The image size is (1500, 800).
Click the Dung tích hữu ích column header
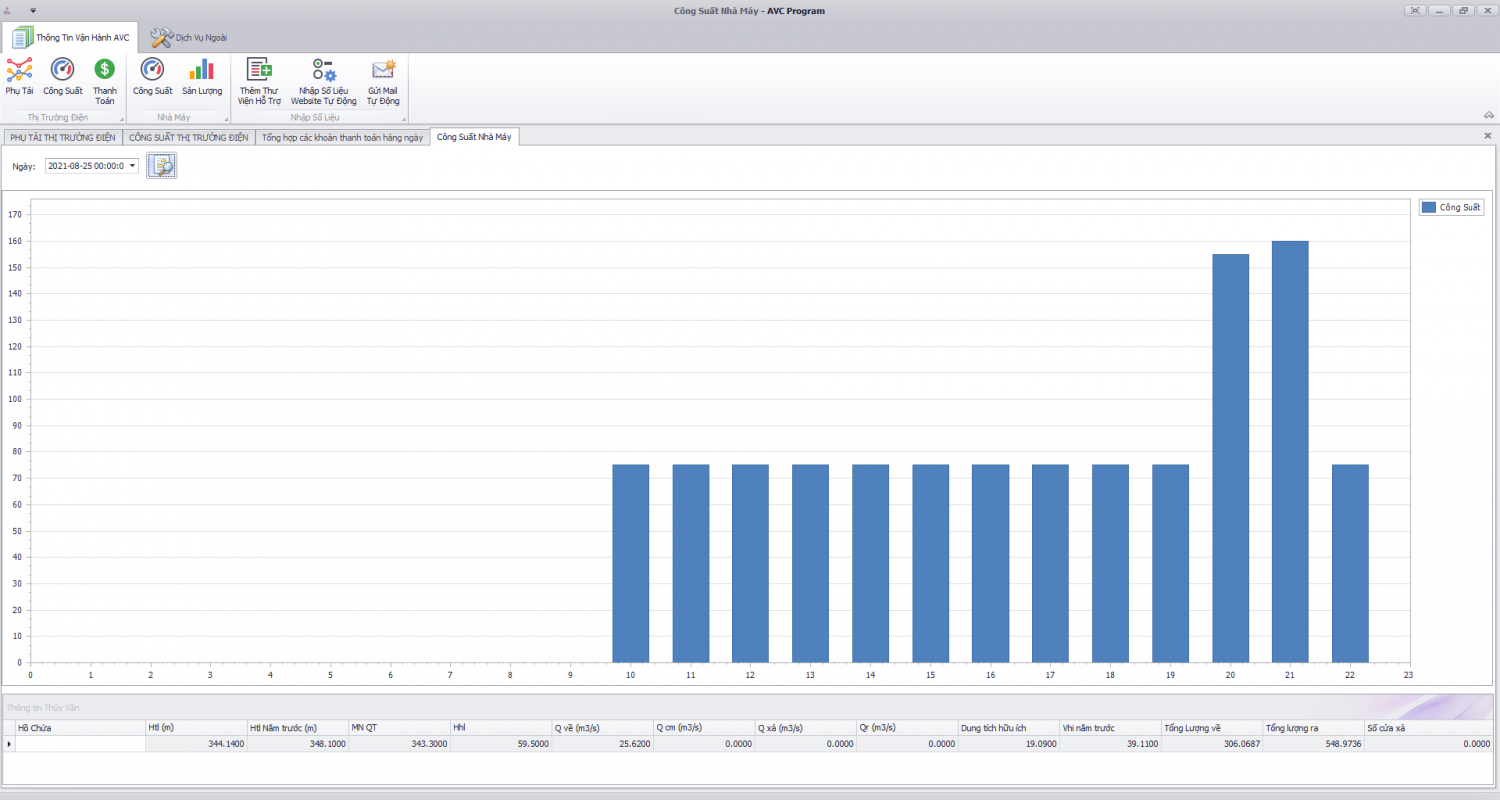(1008, 728)
